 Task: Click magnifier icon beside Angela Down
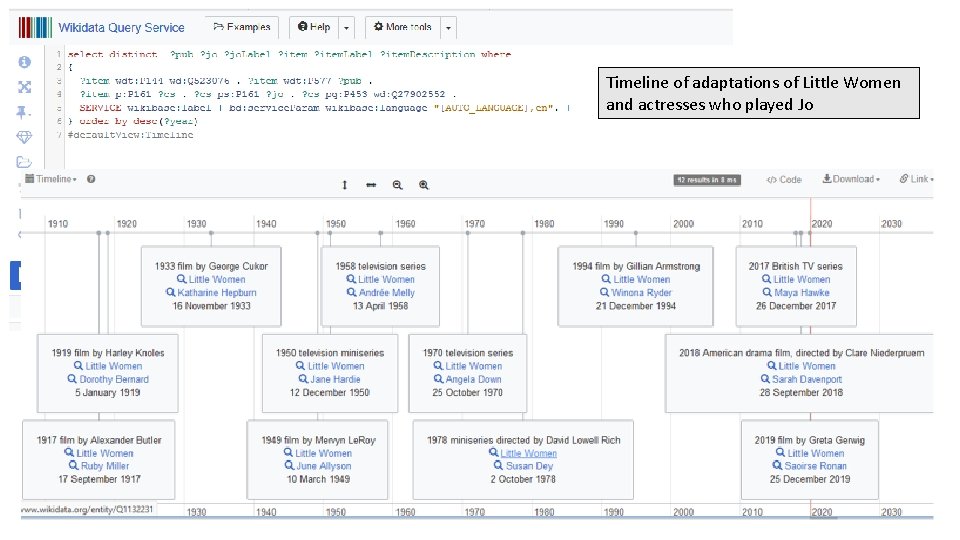pyautogui.click(x=438, y=380)
